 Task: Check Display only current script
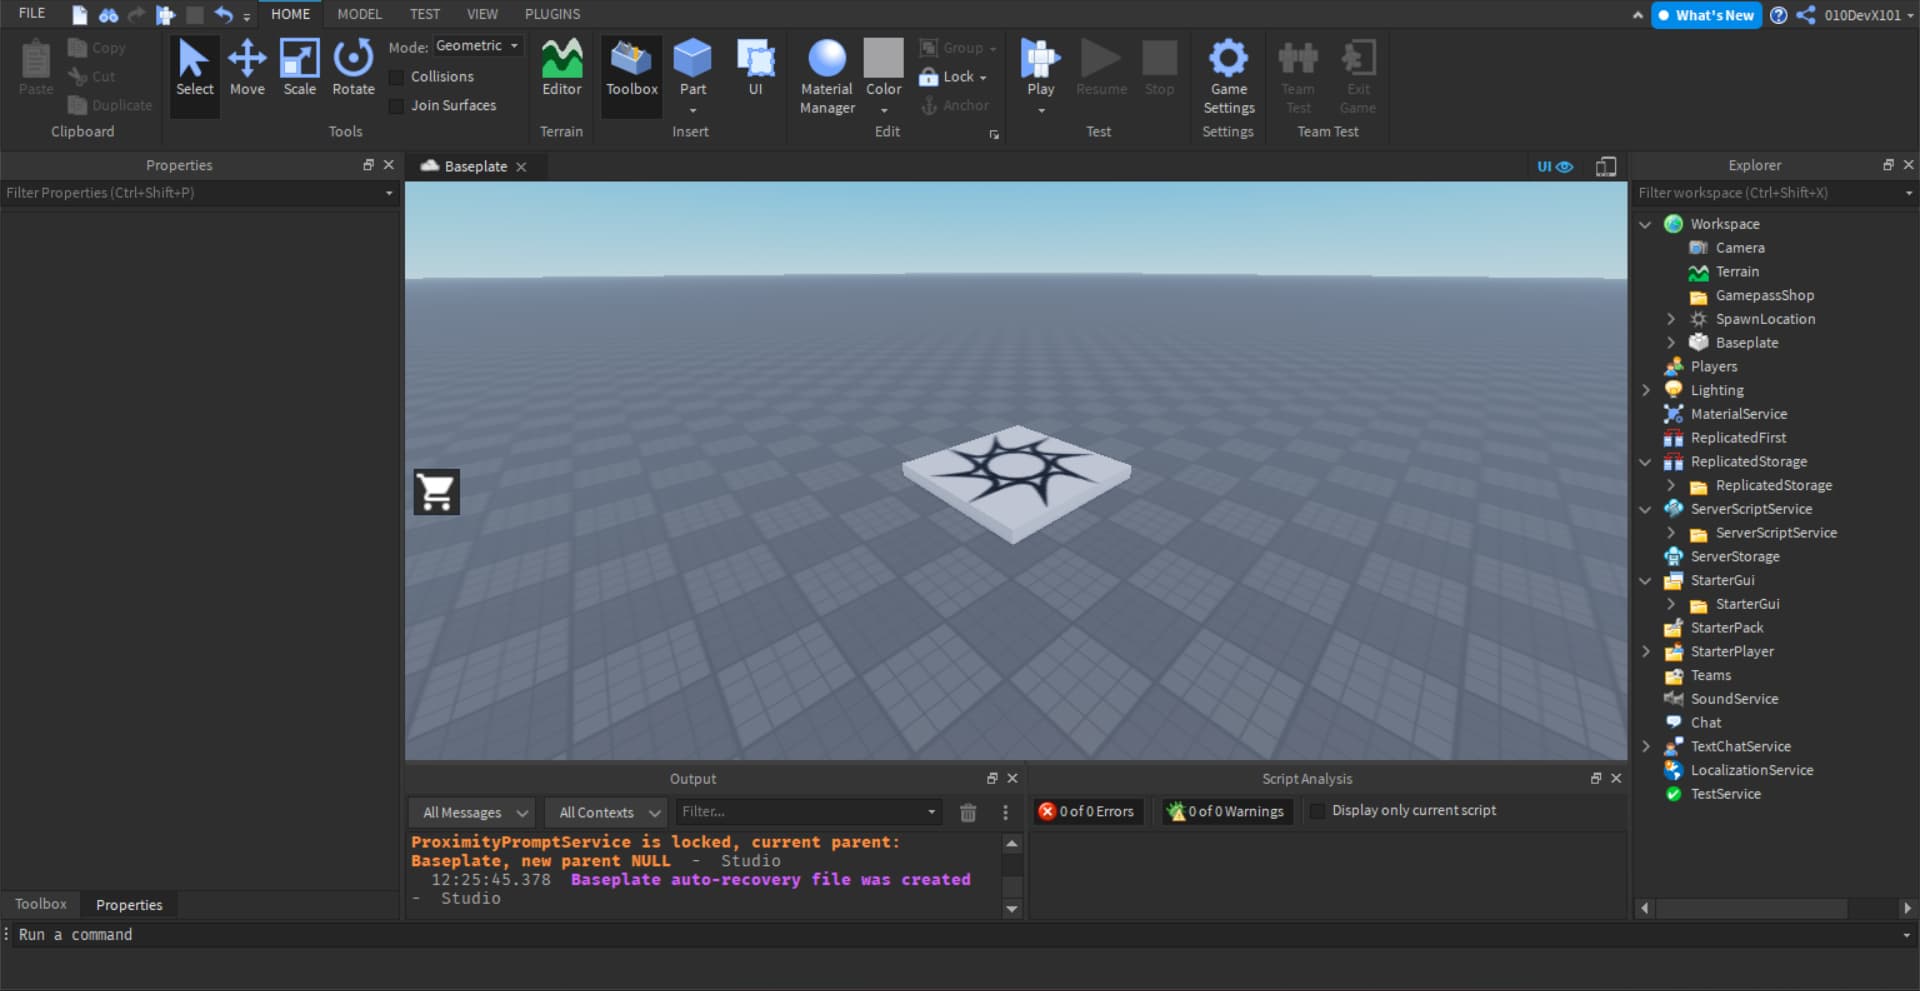pyautogui.click(x=1317, y=811)
